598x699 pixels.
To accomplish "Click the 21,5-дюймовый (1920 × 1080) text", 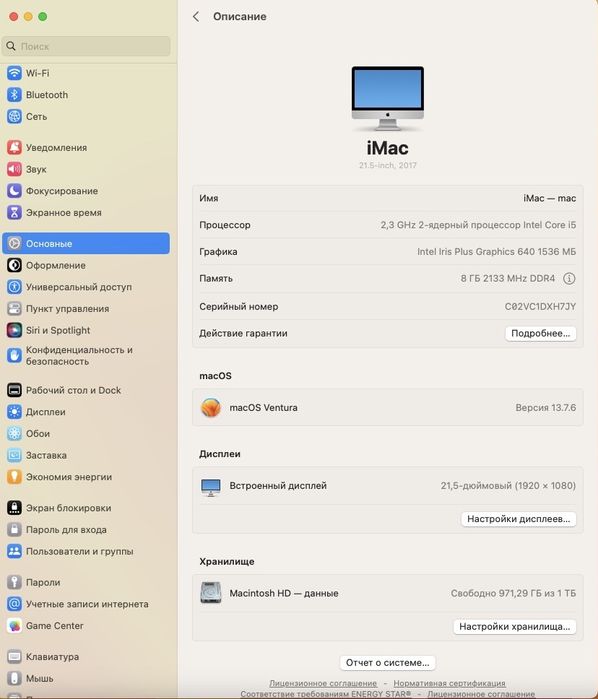I will (508, 485).
